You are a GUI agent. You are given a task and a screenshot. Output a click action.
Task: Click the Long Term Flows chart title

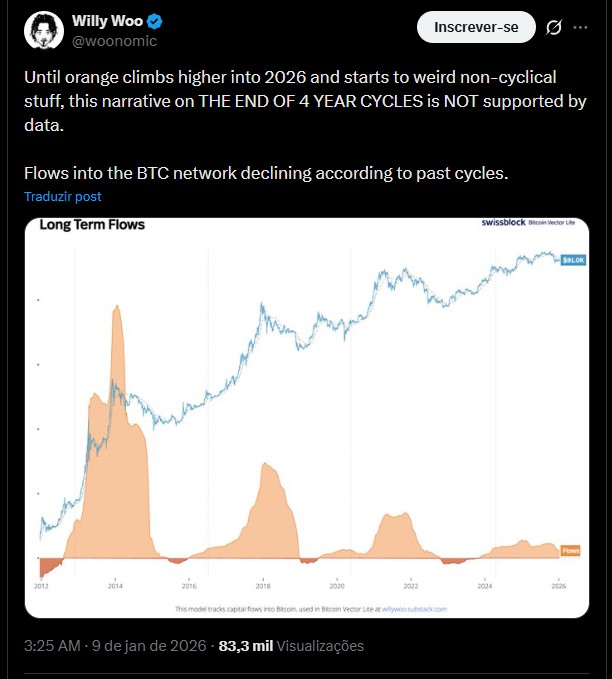(92, 226)
